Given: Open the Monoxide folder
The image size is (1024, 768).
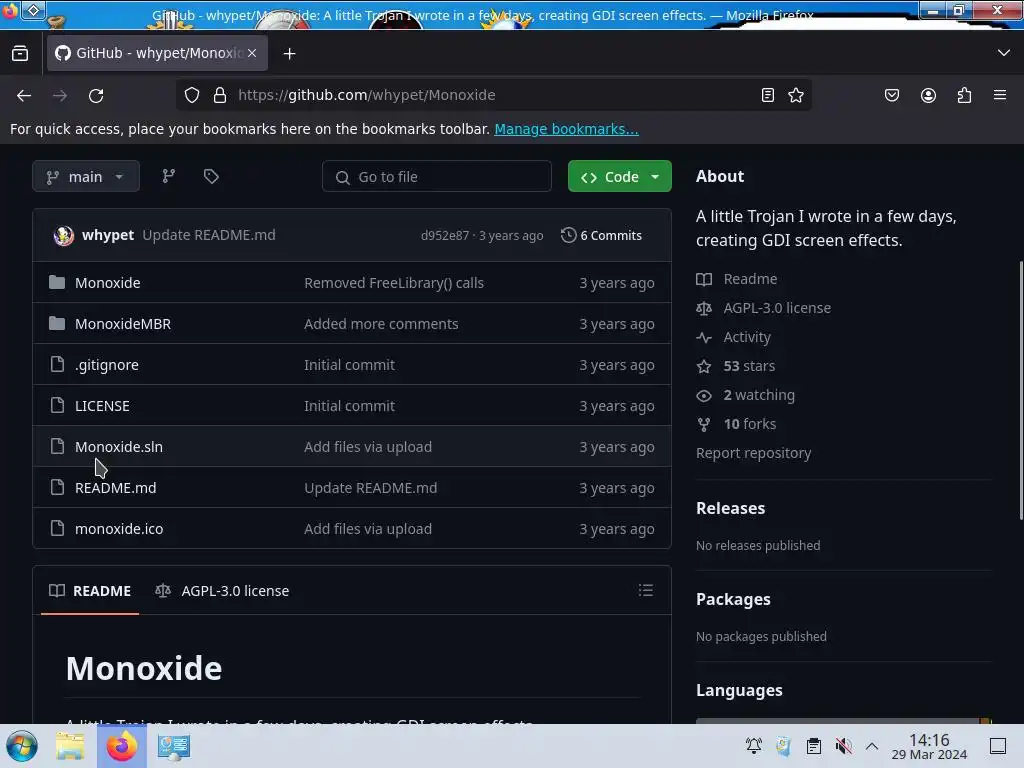Looking at the screenshot, I should tap(108, 283).
